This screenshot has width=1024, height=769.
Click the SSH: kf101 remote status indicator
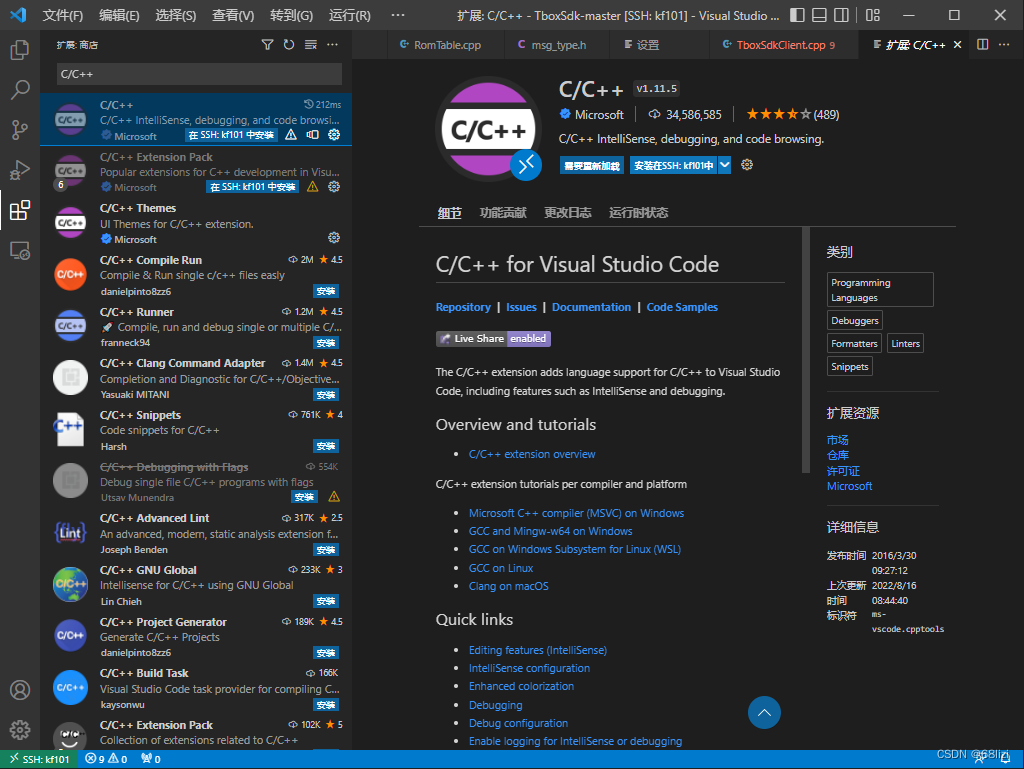[x=39, y=759]
